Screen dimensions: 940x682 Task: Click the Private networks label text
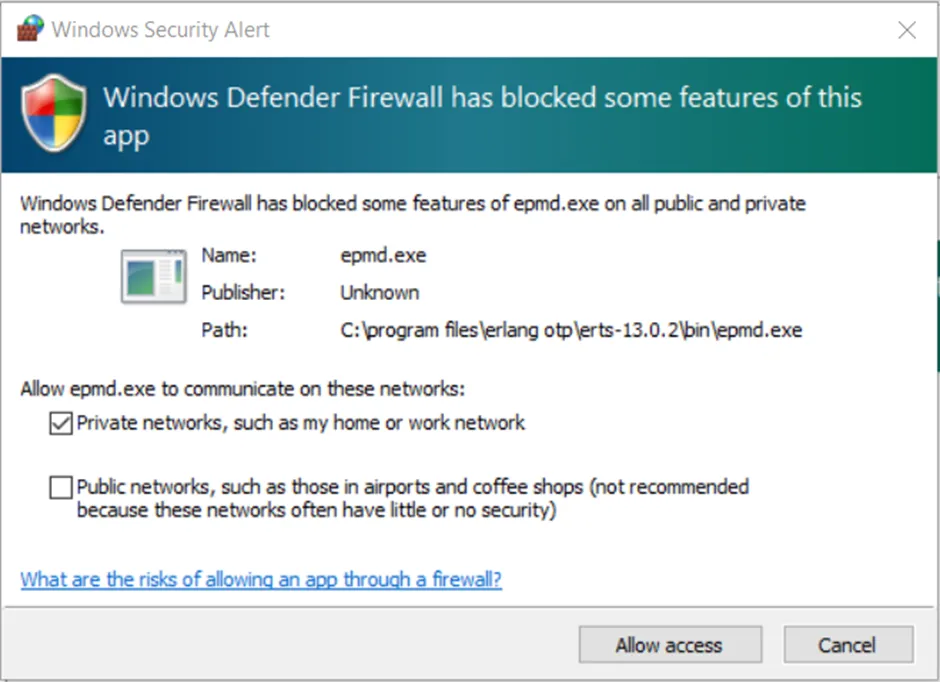(x=300, y=423)
